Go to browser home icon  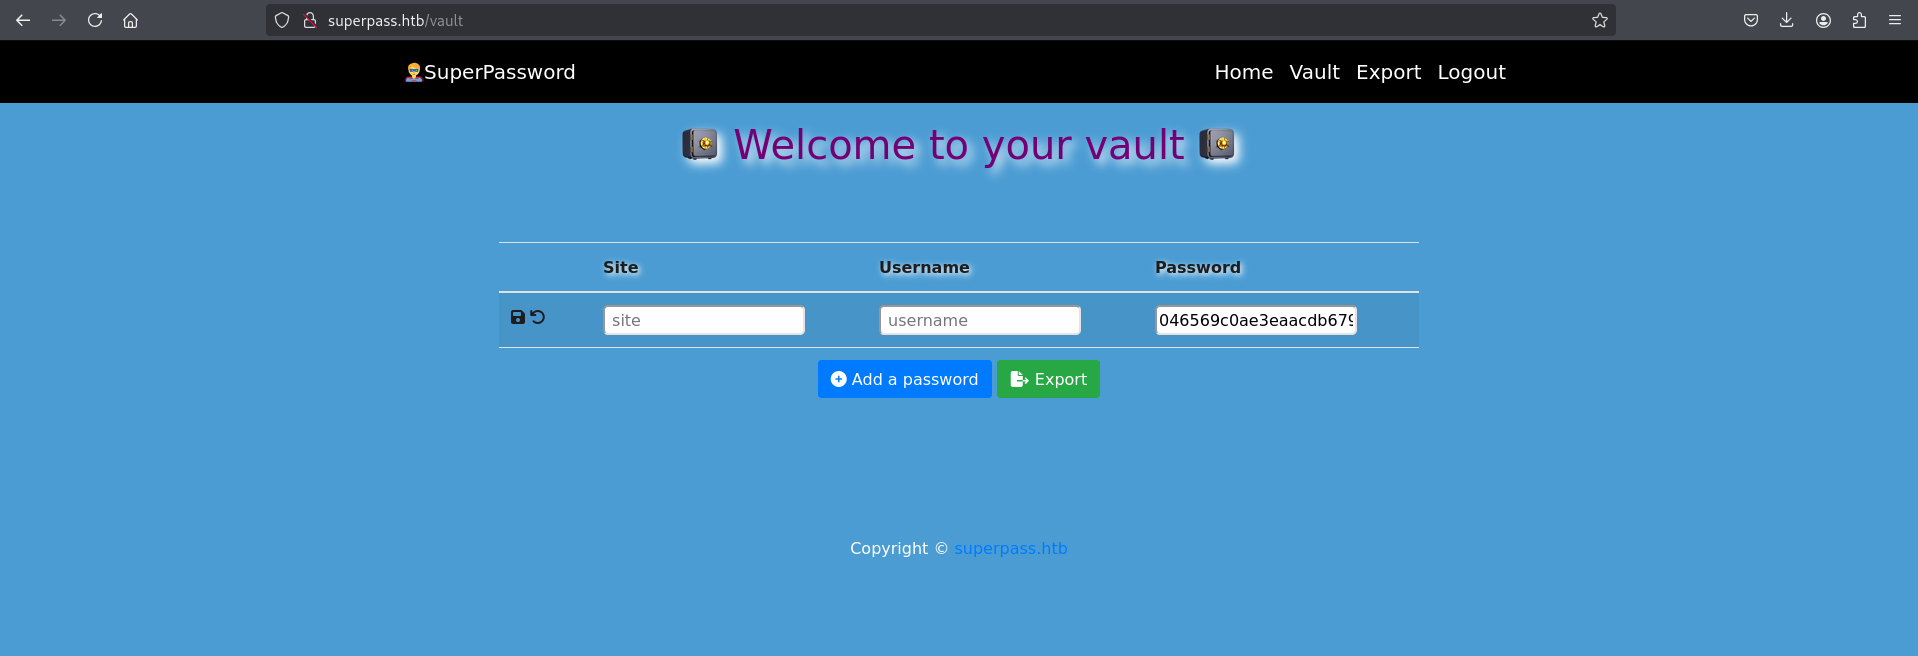[131, 20]
